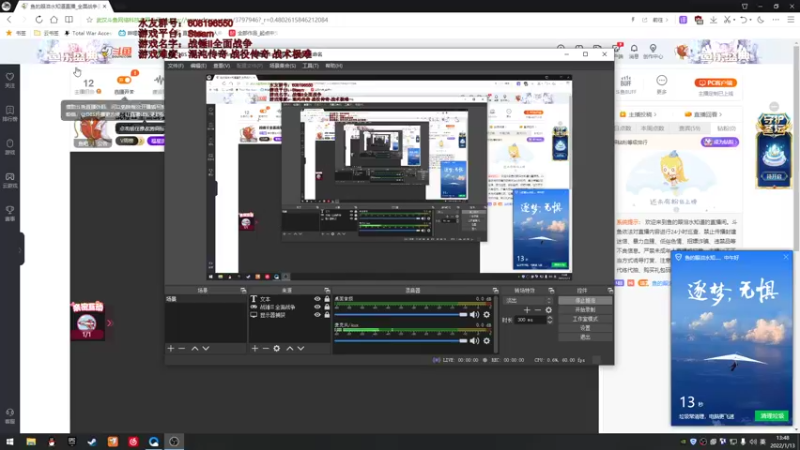Open OBS Tools menu

point(310,66)
